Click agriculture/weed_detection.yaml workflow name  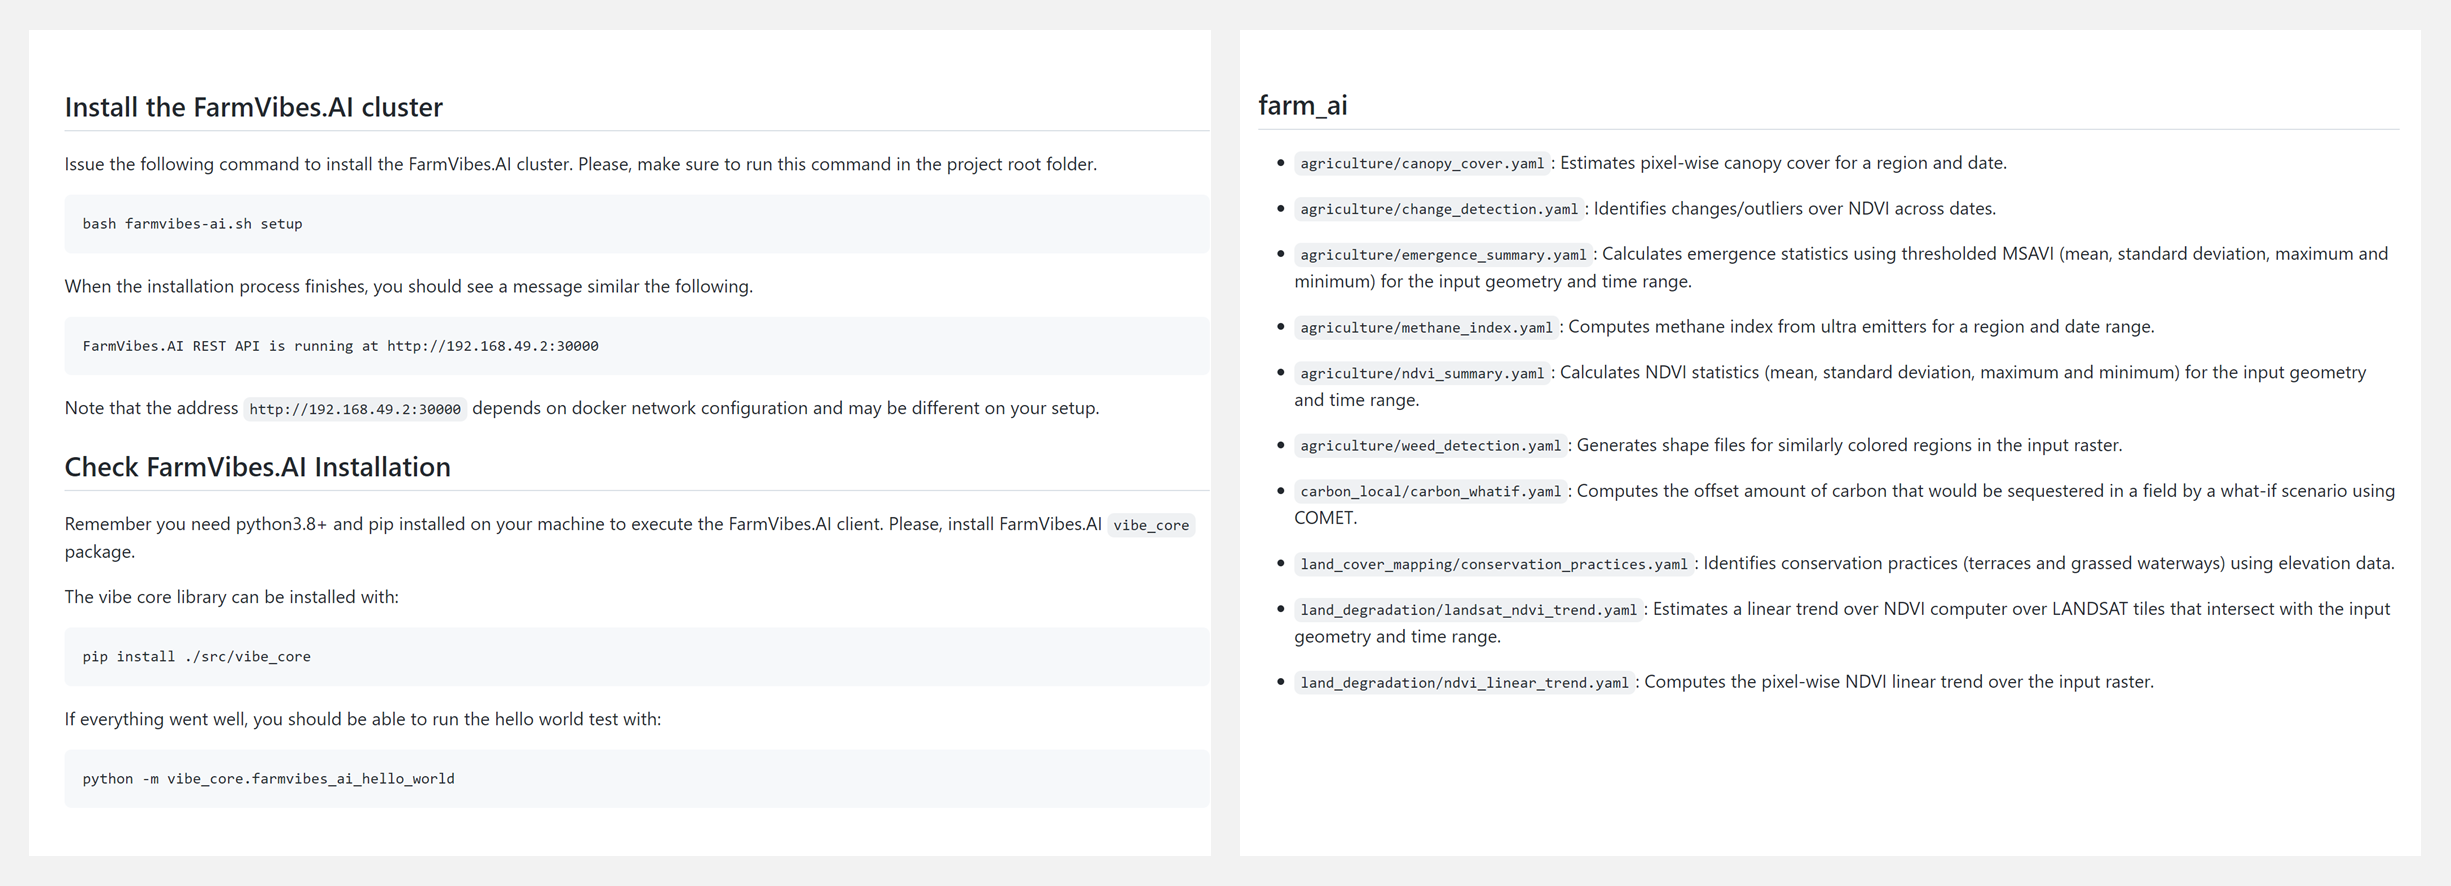click(x=1430, y=446)
